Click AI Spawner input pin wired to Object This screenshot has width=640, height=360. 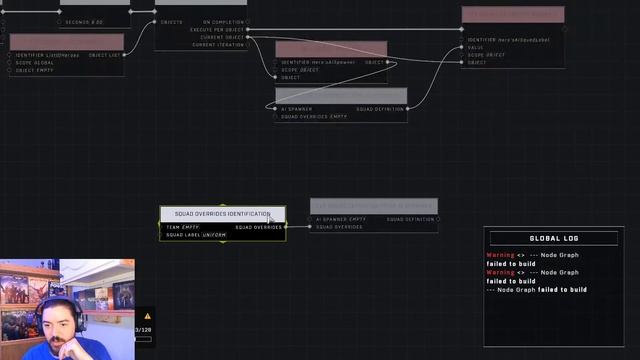(x=275, y=109)
